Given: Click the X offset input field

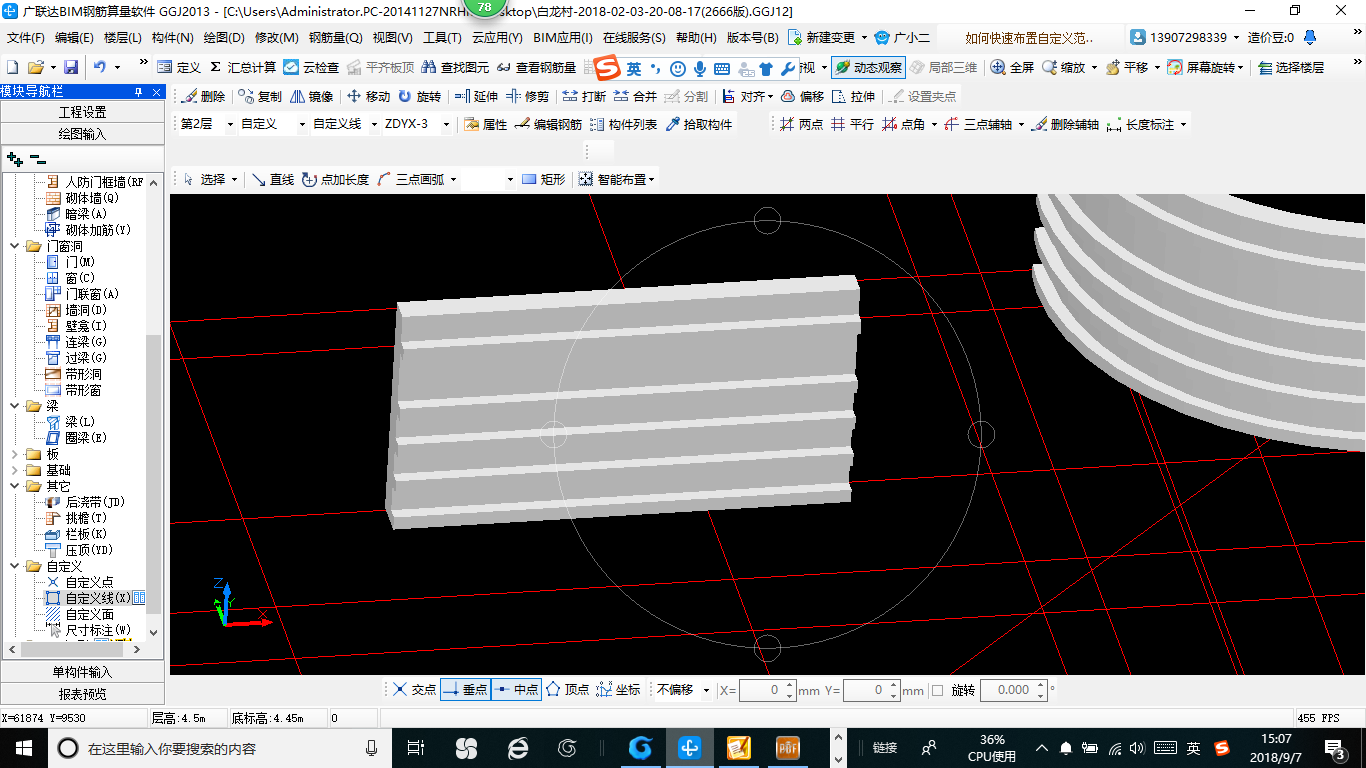Looking at the screenshot, I should tap(762, 690).
